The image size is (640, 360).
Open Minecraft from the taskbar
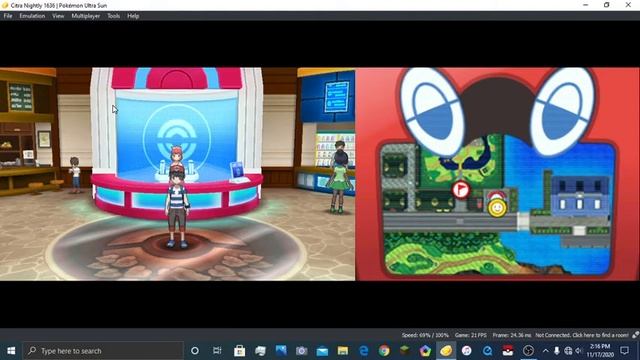[404, 351]
